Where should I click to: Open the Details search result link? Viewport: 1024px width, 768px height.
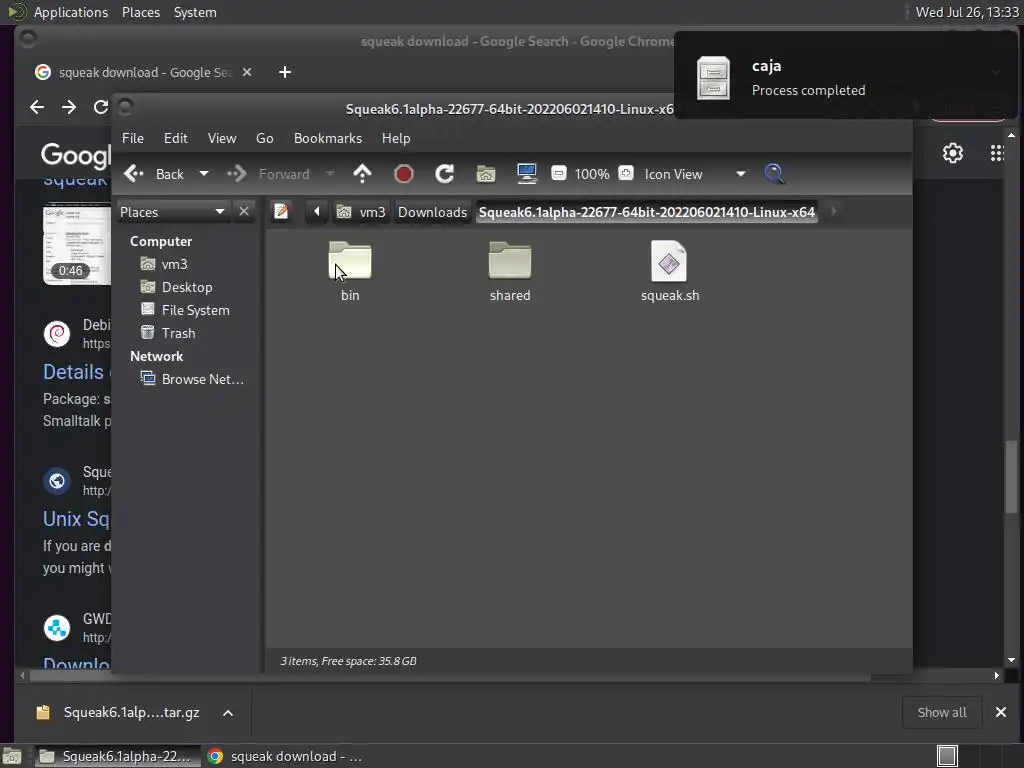coord(73,372)
